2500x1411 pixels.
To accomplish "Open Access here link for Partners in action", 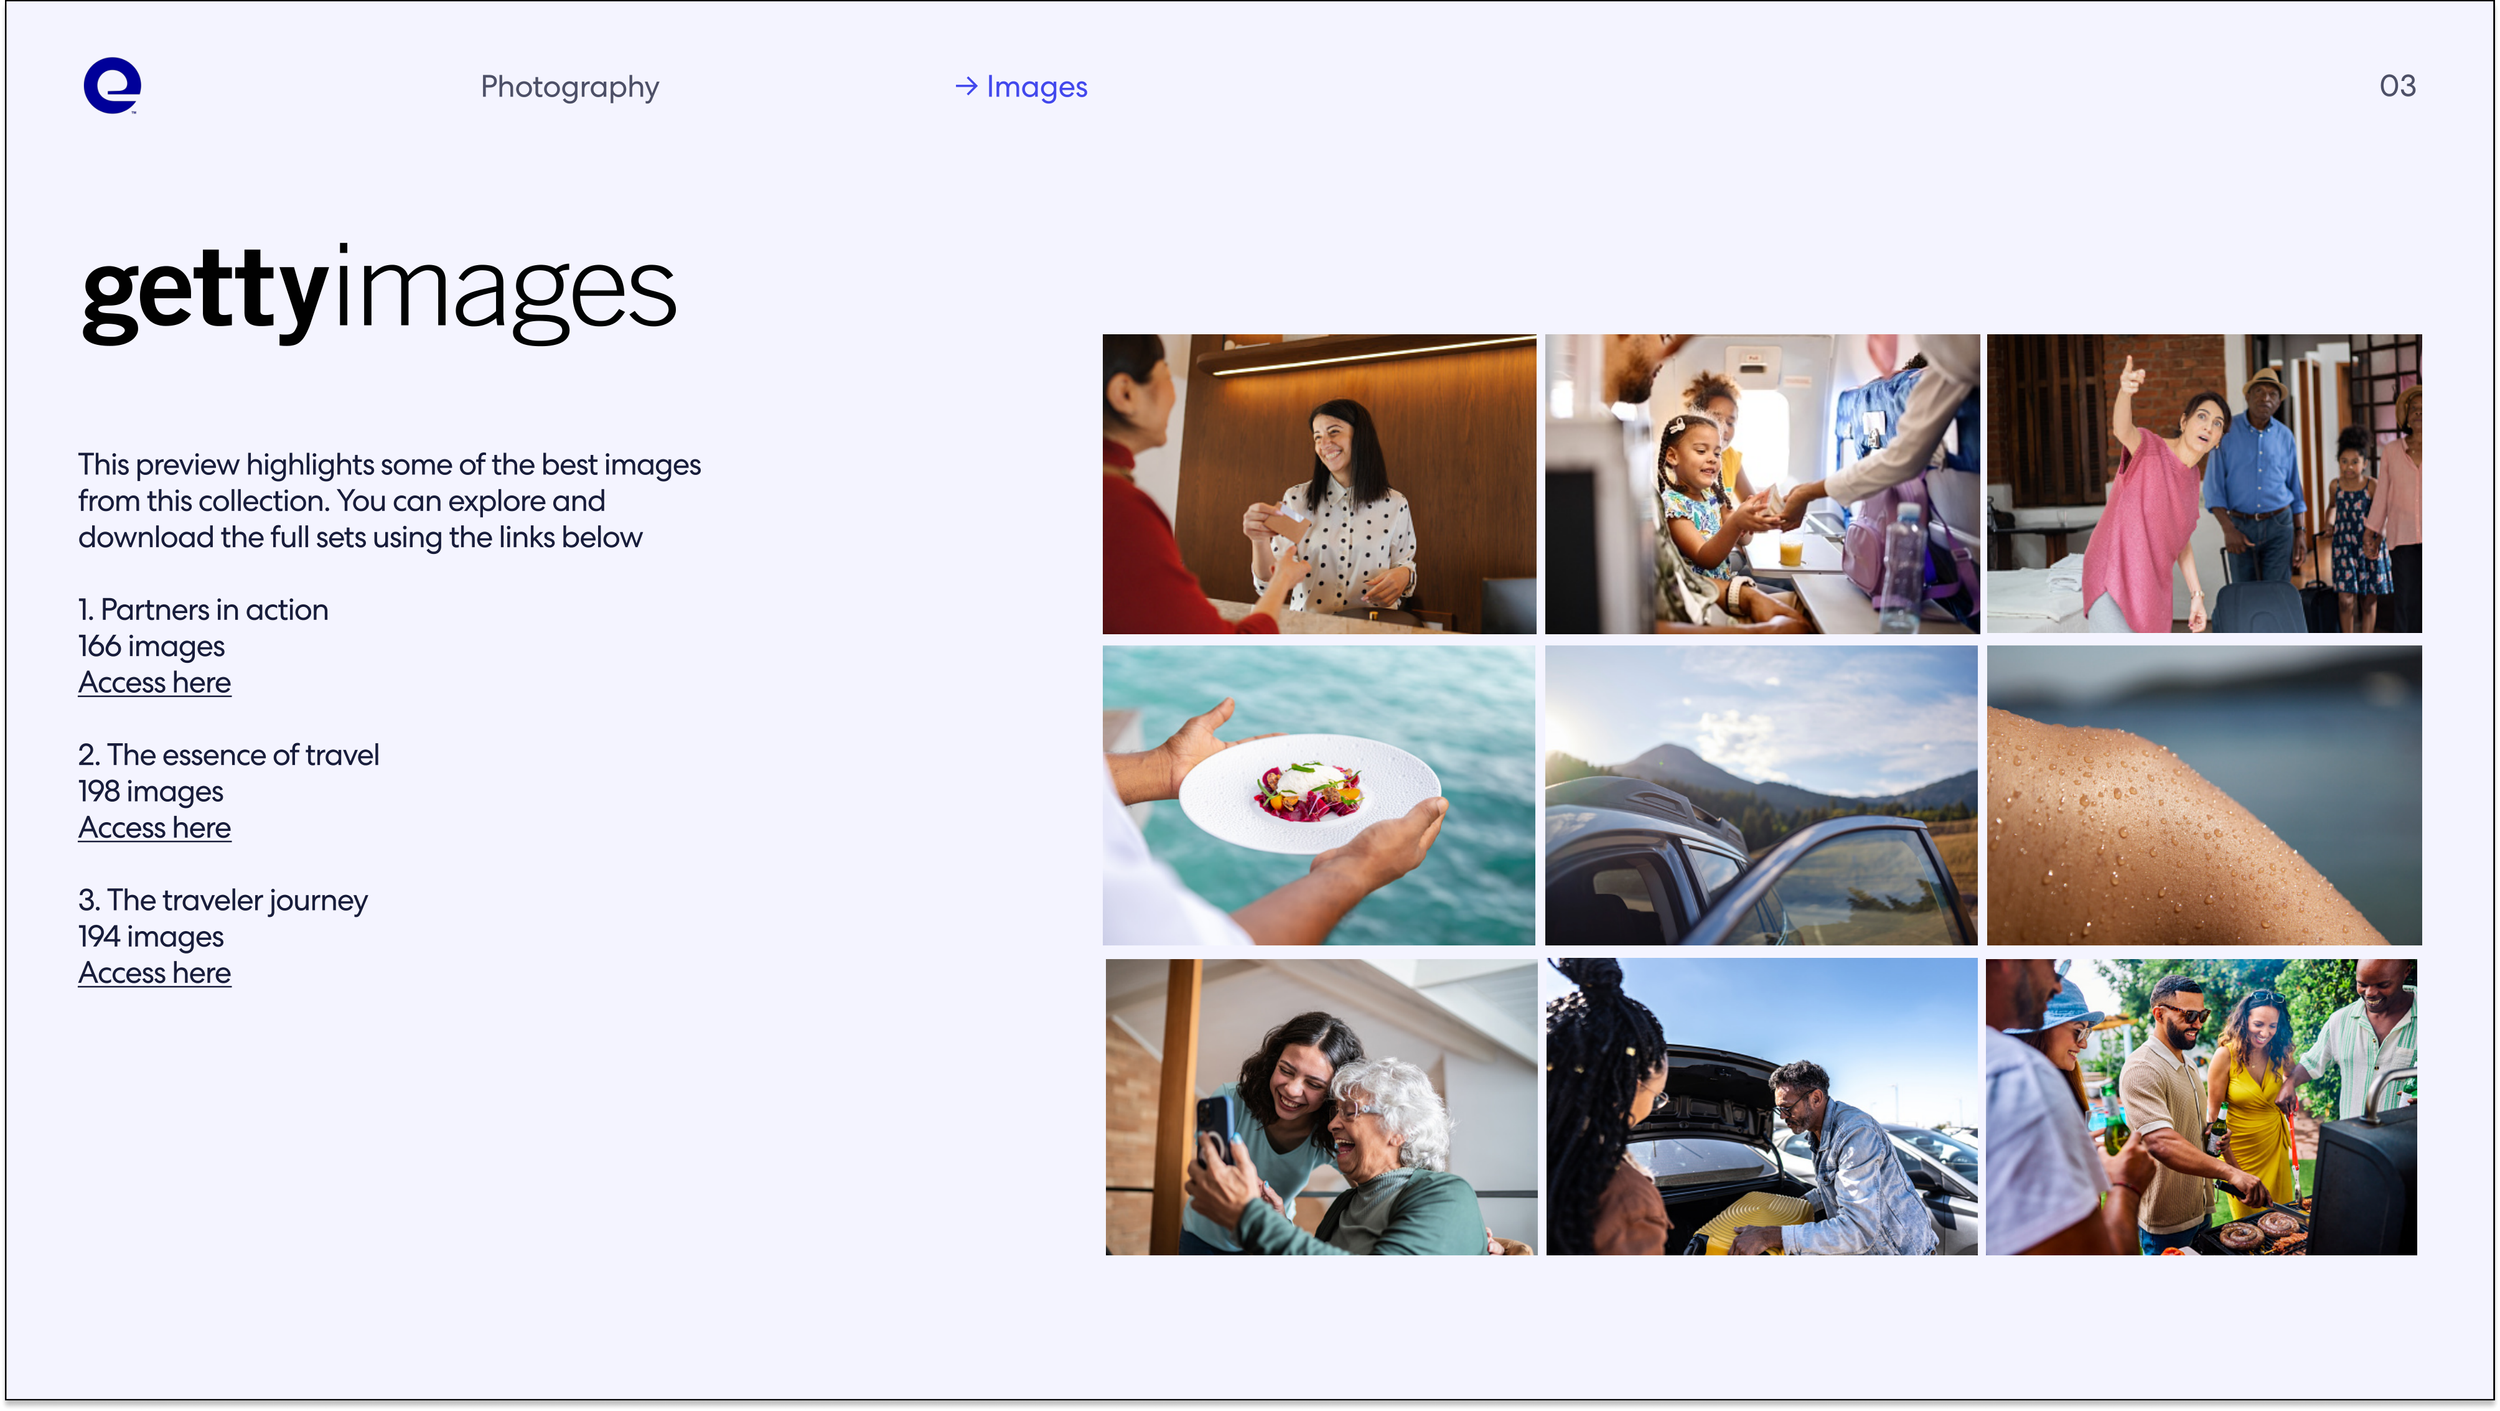I will pyautogui.click(x=154, y=683).
